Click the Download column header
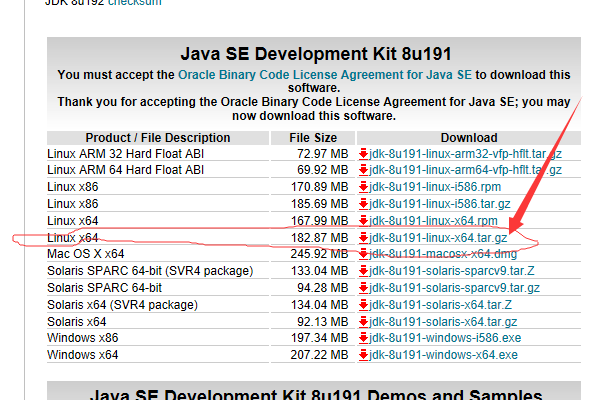 [469, 138]
